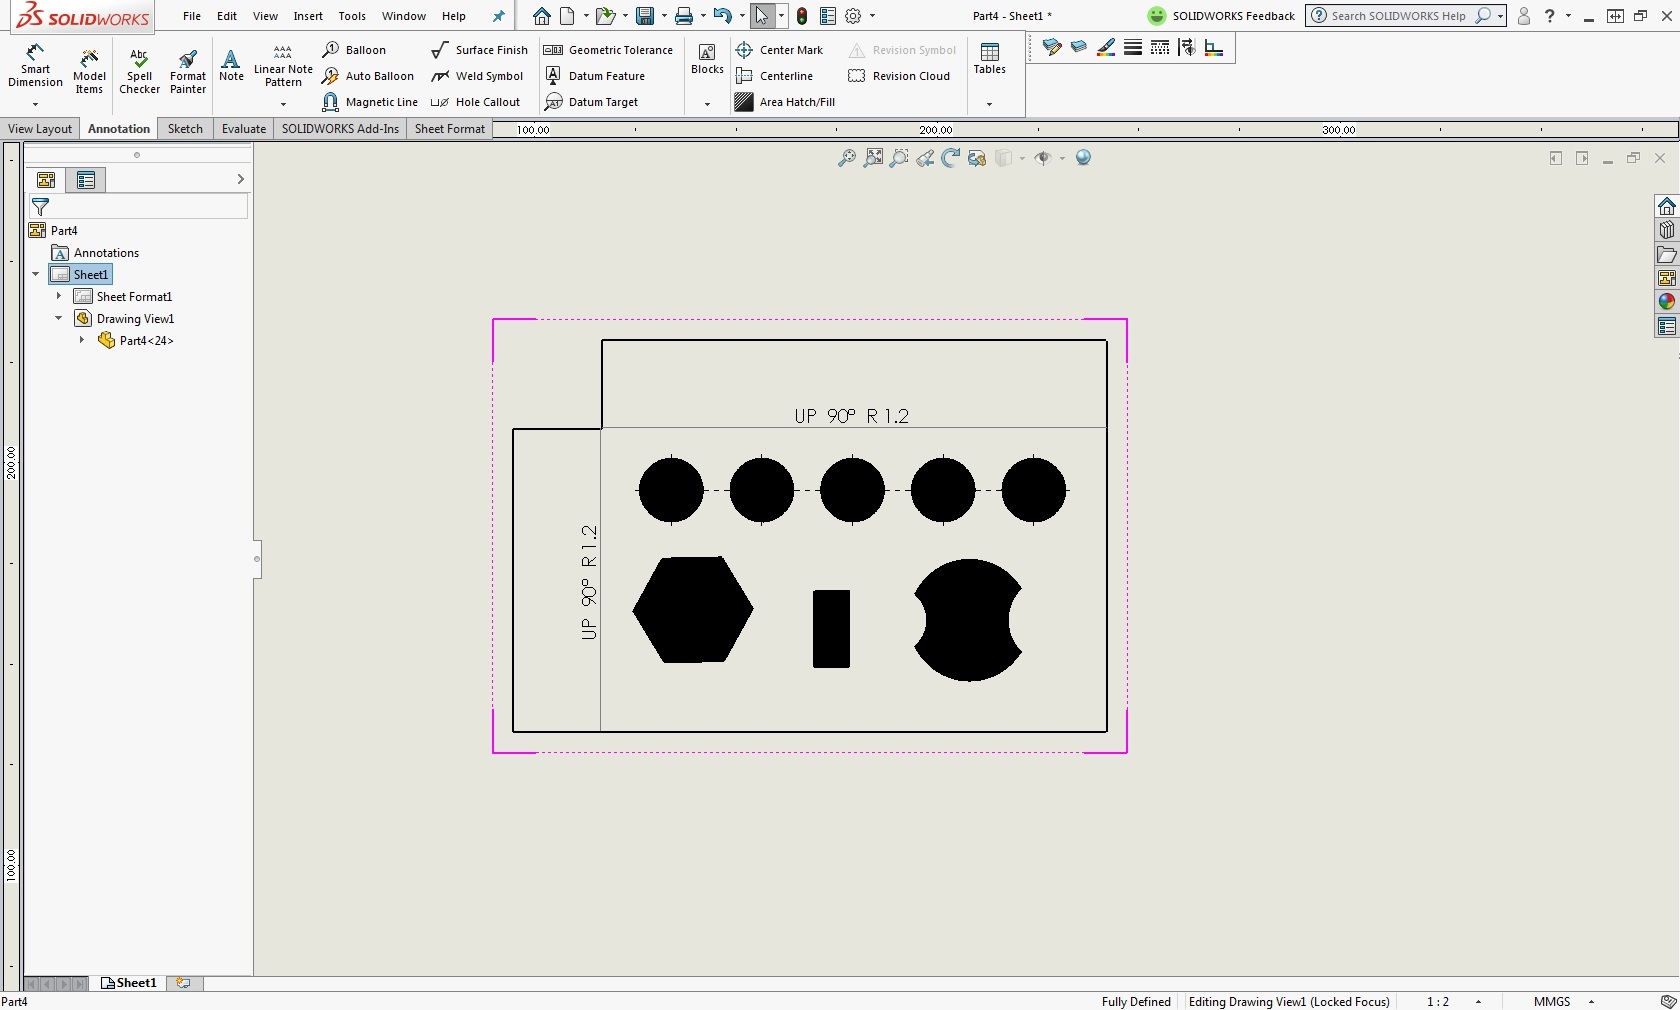Add a Surface Finish symbol
The width and height of the screenshot is (1680, 1010).
click(479, 50)
